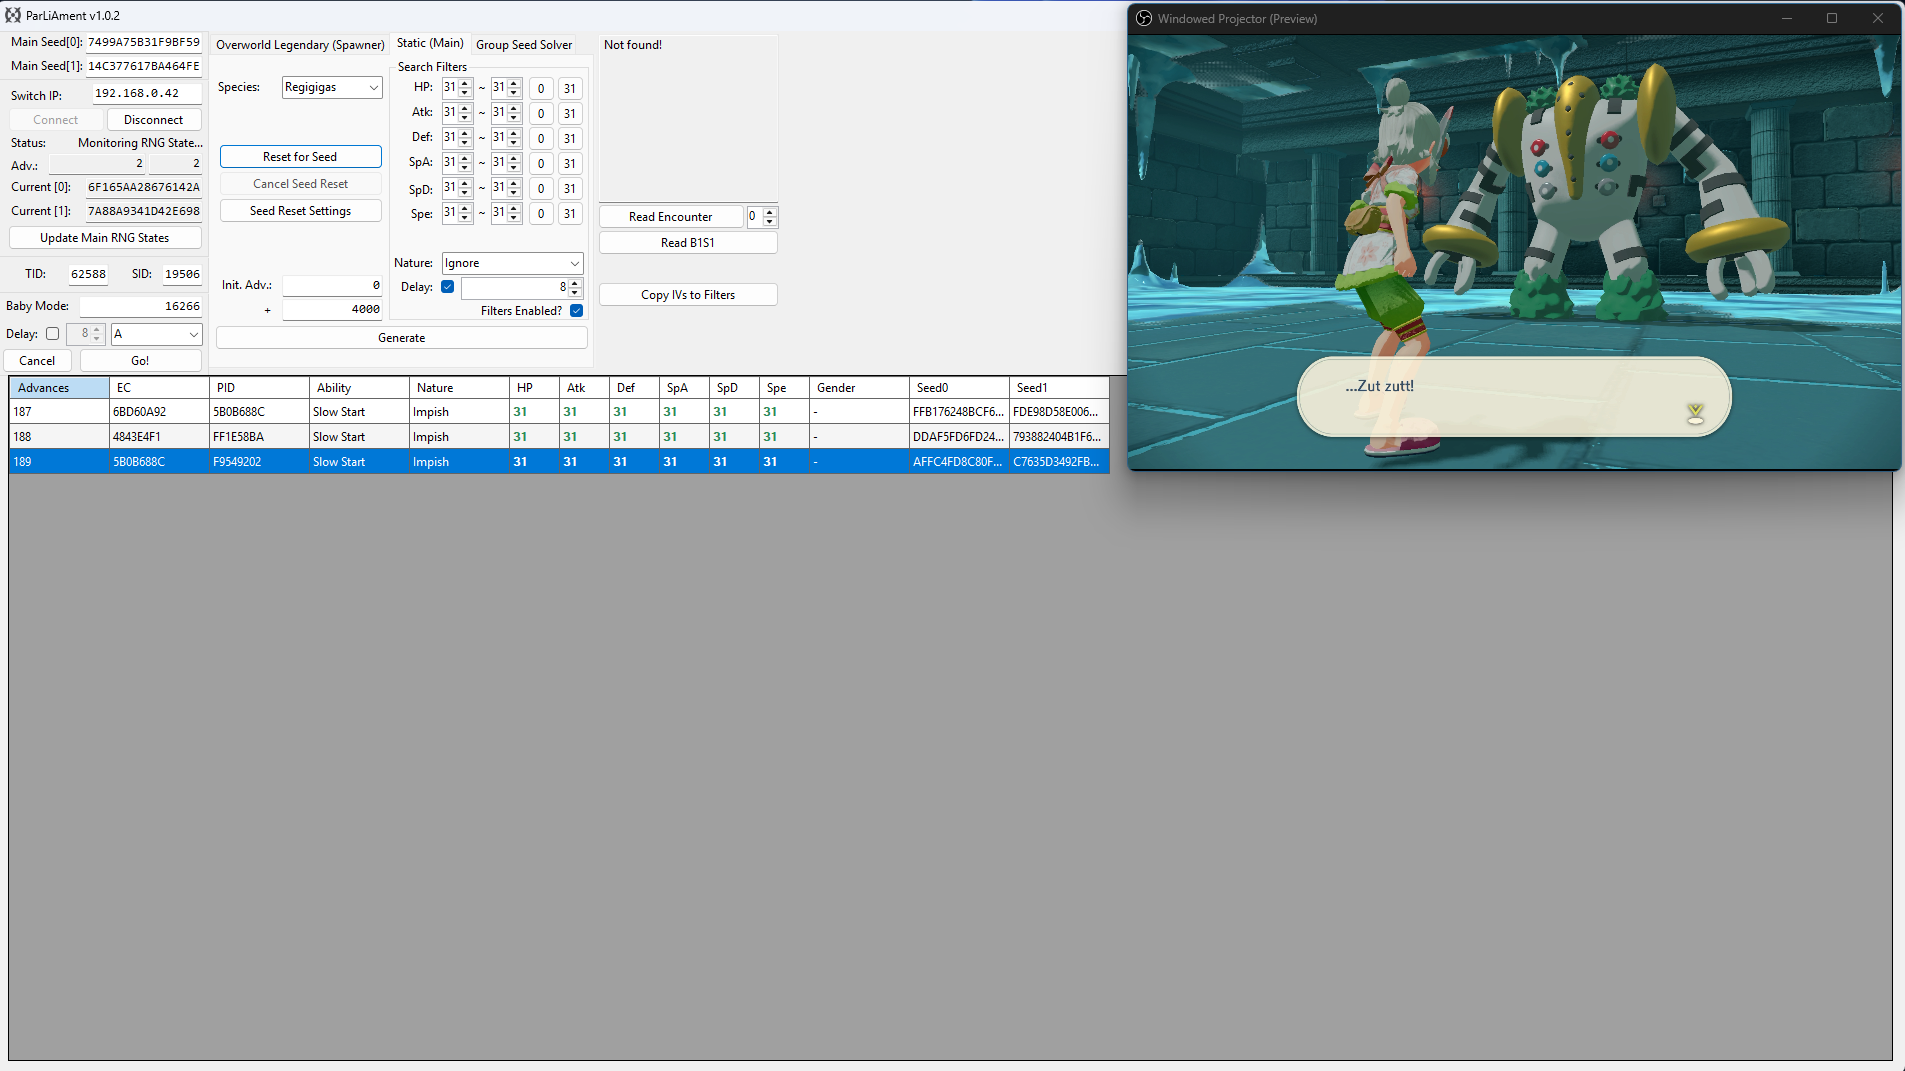
Task: Click Cancel Seed Reset button
Action: (x=300, y=184)
